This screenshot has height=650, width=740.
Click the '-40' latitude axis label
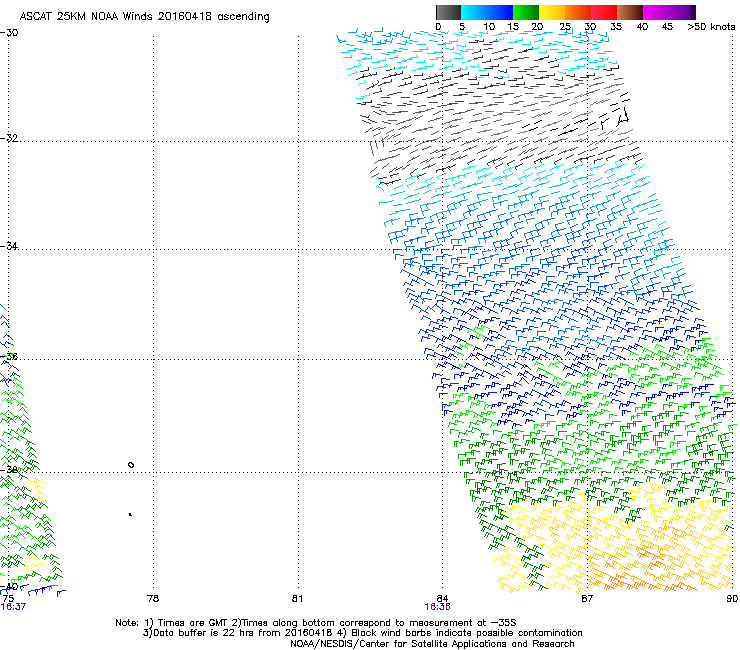pyautogui.click(x=9, y=586)
